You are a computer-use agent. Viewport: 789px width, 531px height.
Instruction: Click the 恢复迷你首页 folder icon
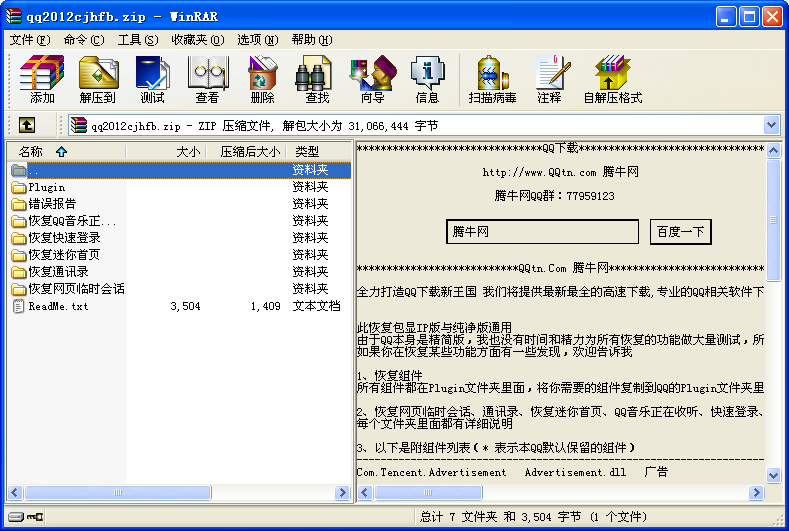pyautogui.click(x=19, y=255)
